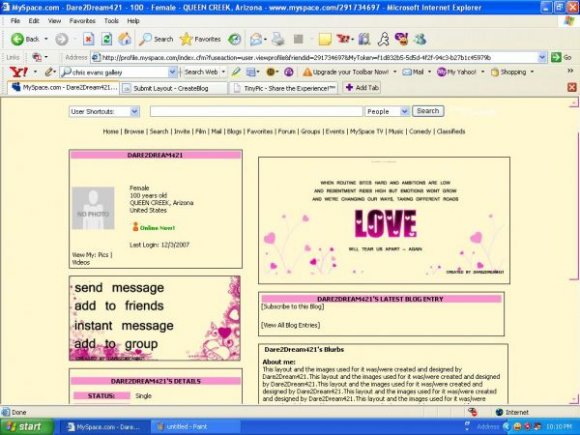This screenshot has height=435, width=580.
Task: Click MySpace.com taskbar button
Action: click(x=105, y=427)
